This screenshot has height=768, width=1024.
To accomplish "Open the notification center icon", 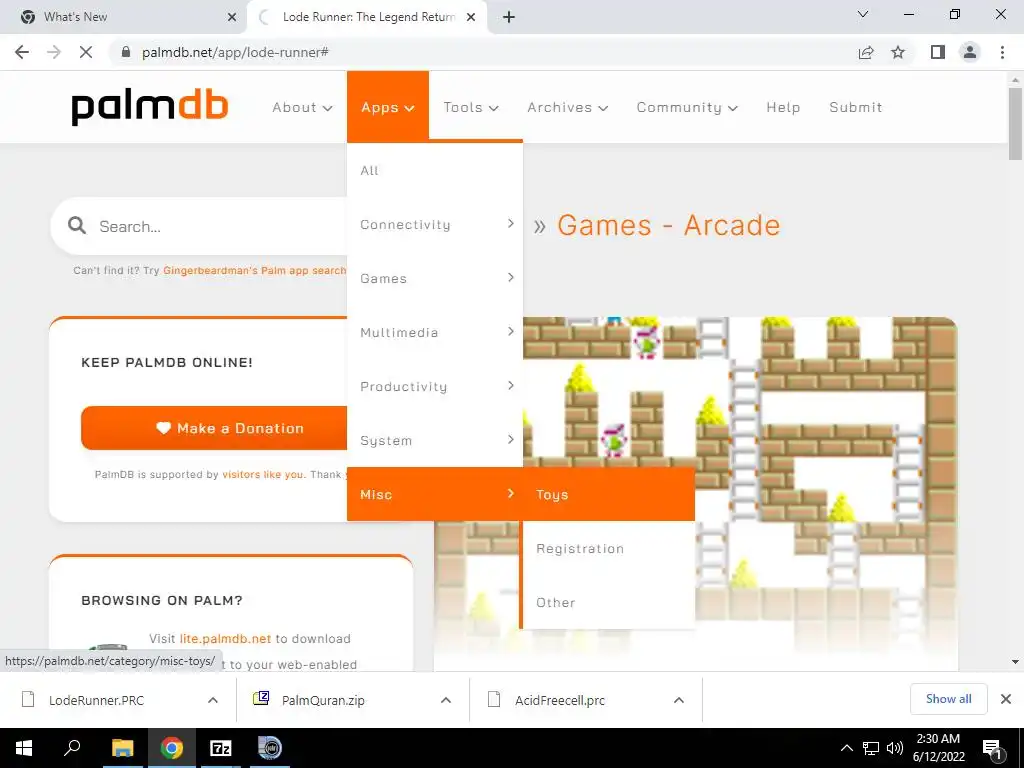I will click(993, 749).
